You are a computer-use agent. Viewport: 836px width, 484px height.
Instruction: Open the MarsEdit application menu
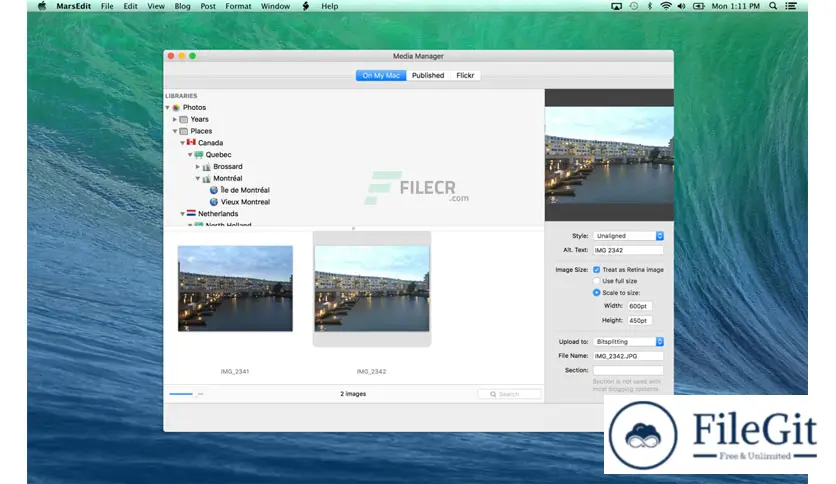[74, 6]
